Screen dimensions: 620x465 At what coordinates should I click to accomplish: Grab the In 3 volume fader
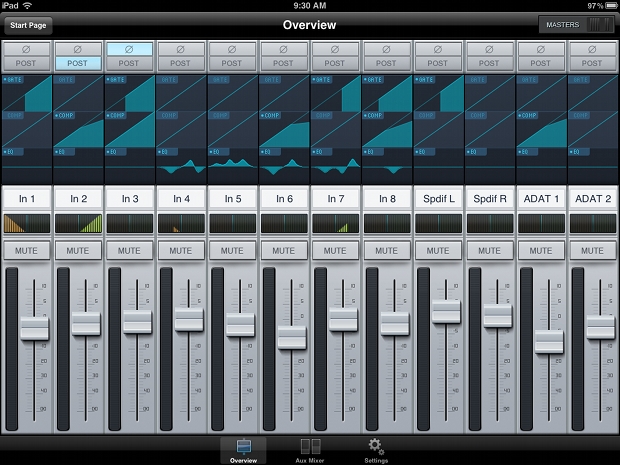point(137,321)
